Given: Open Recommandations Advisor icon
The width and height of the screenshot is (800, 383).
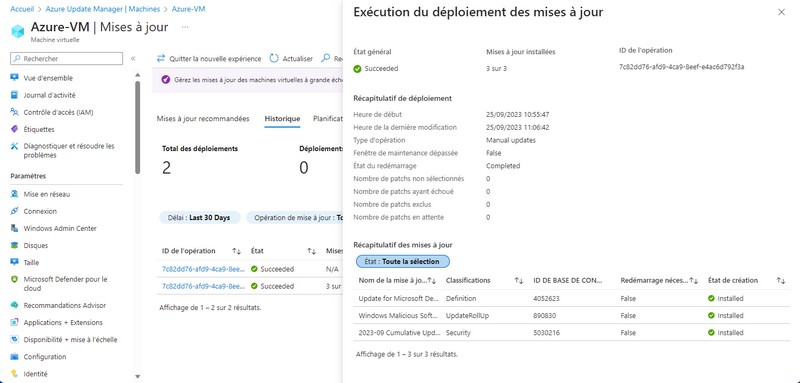Looking at the screenshot, I should 14,305.
